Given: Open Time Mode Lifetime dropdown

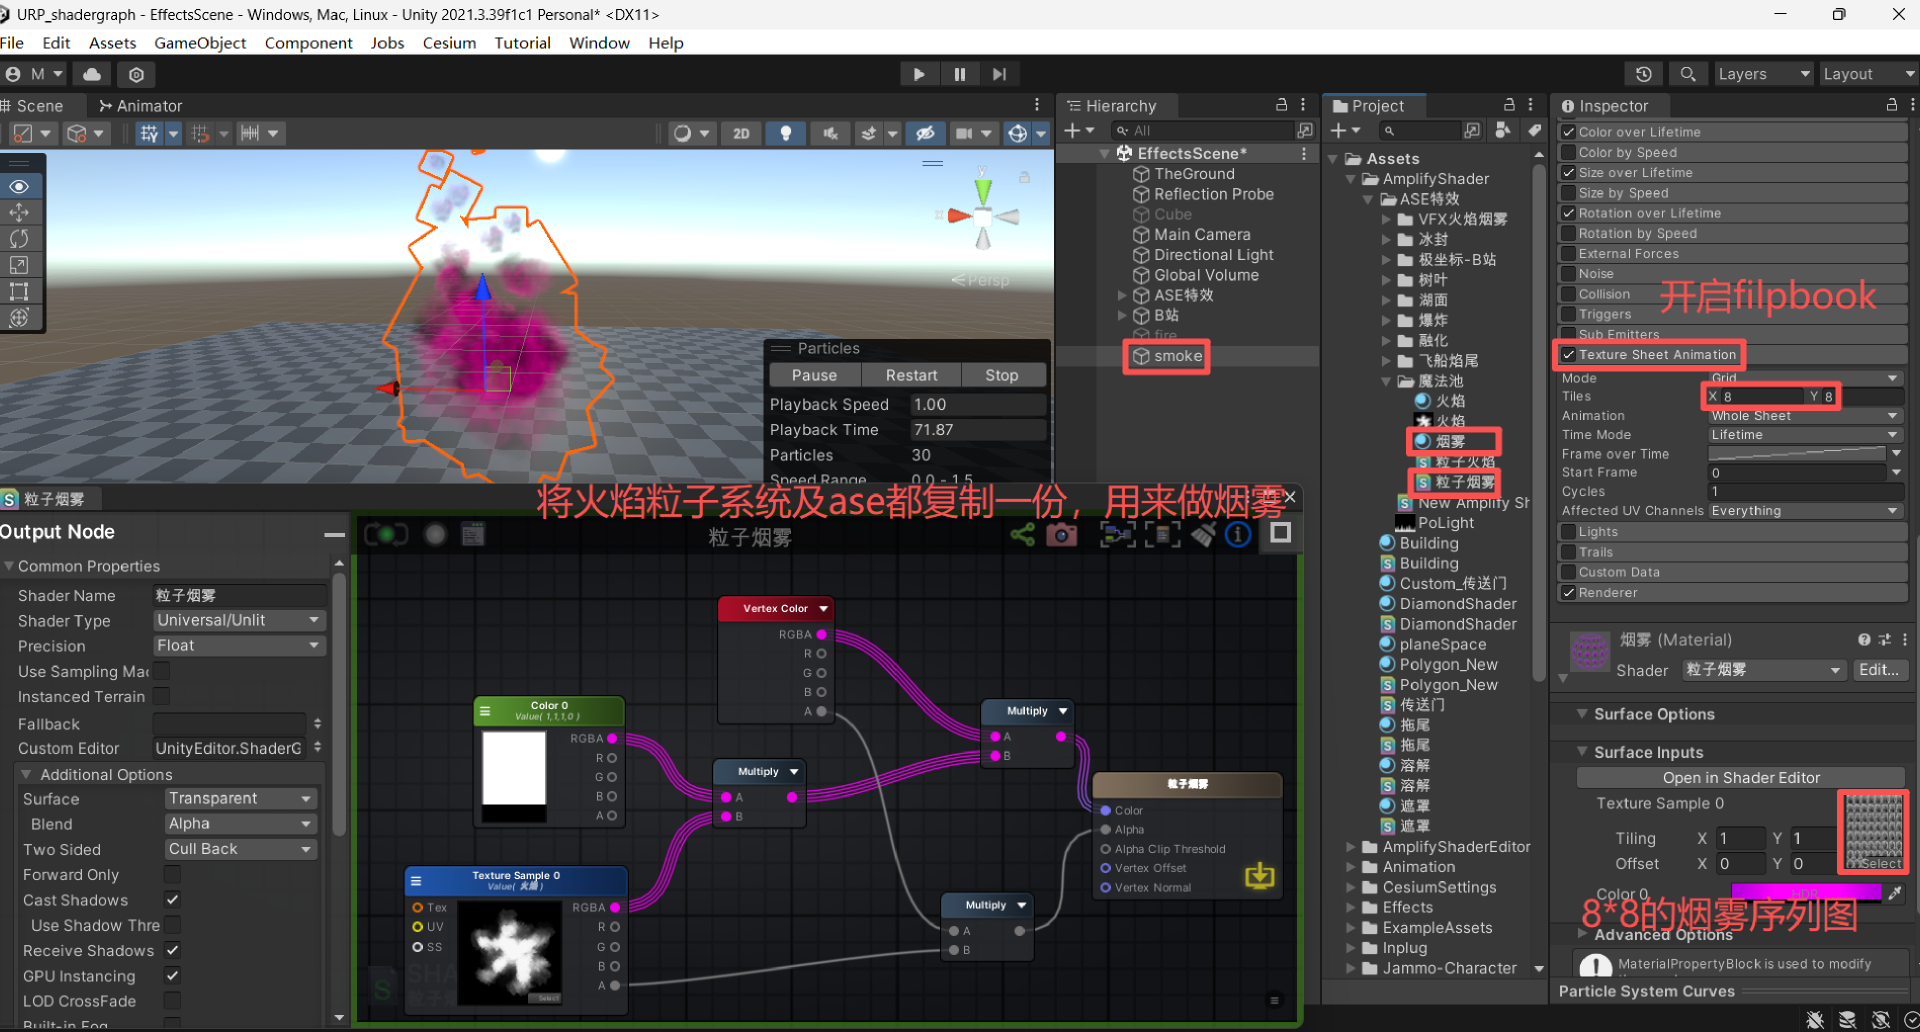Looking at the screenshot, I should click(x=1805, y=435).
